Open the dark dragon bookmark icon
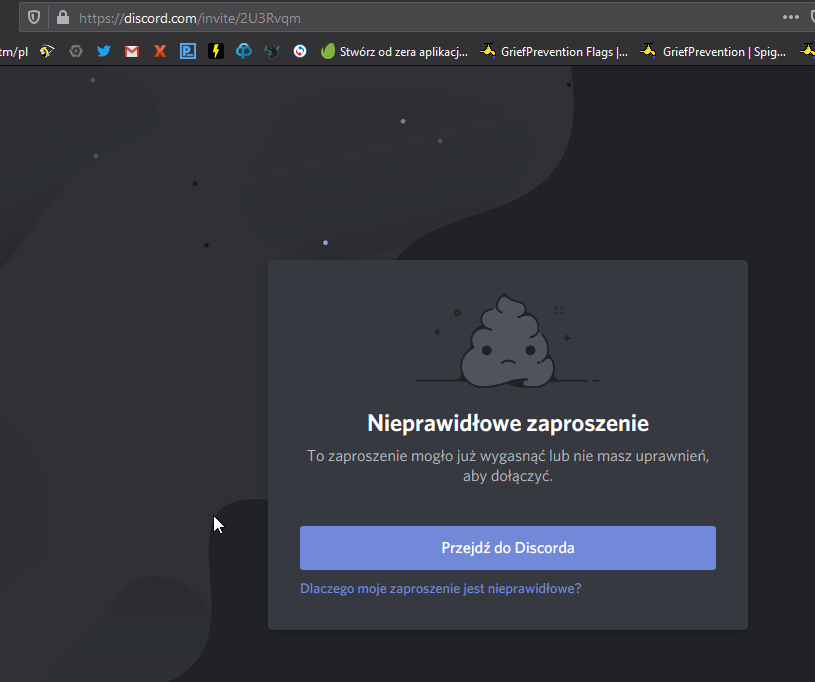Screen dimensions: 815x682 (x=271, y=51)
